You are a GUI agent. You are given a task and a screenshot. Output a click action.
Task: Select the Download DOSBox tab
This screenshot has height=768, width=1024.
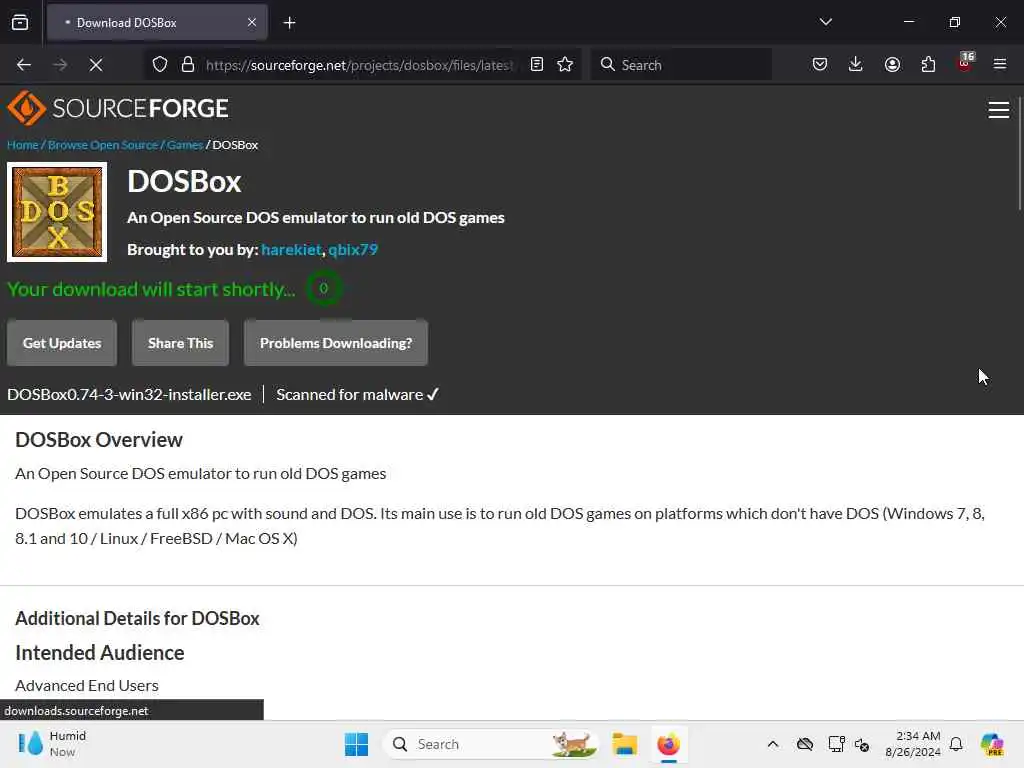pos(157,22)
